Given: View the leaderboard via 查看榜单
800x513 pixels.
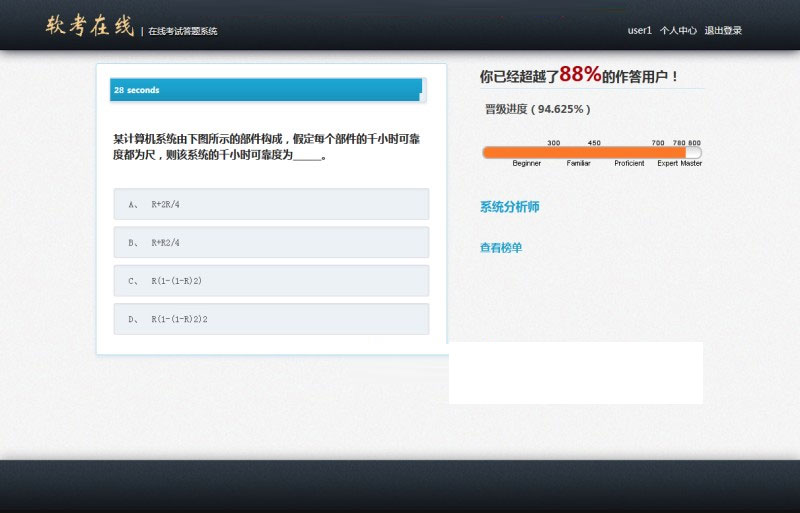Looking at the screenshot, I should pyautogui.click(x=500, y=247).
